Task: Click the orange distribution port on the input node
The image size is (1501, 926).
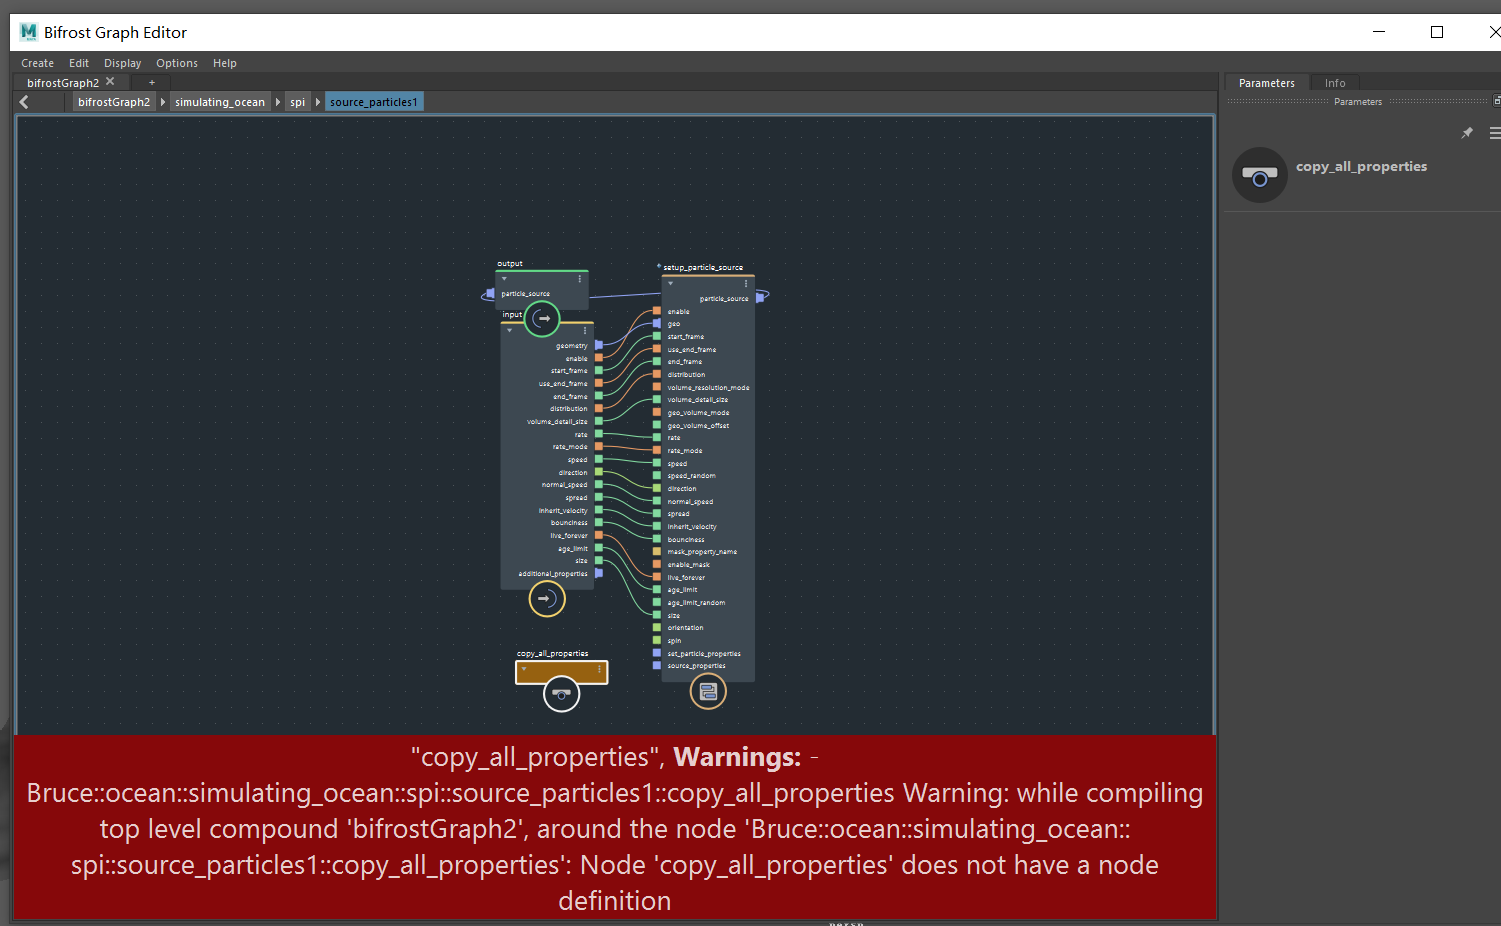Action: [x=598, y=408]
